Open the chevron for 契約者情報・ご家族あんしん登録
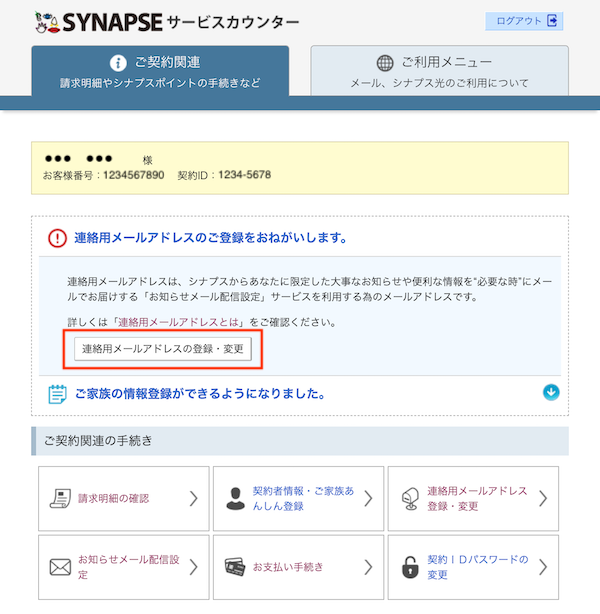This screenshot has height=614, width=600. tap(368, 498)
